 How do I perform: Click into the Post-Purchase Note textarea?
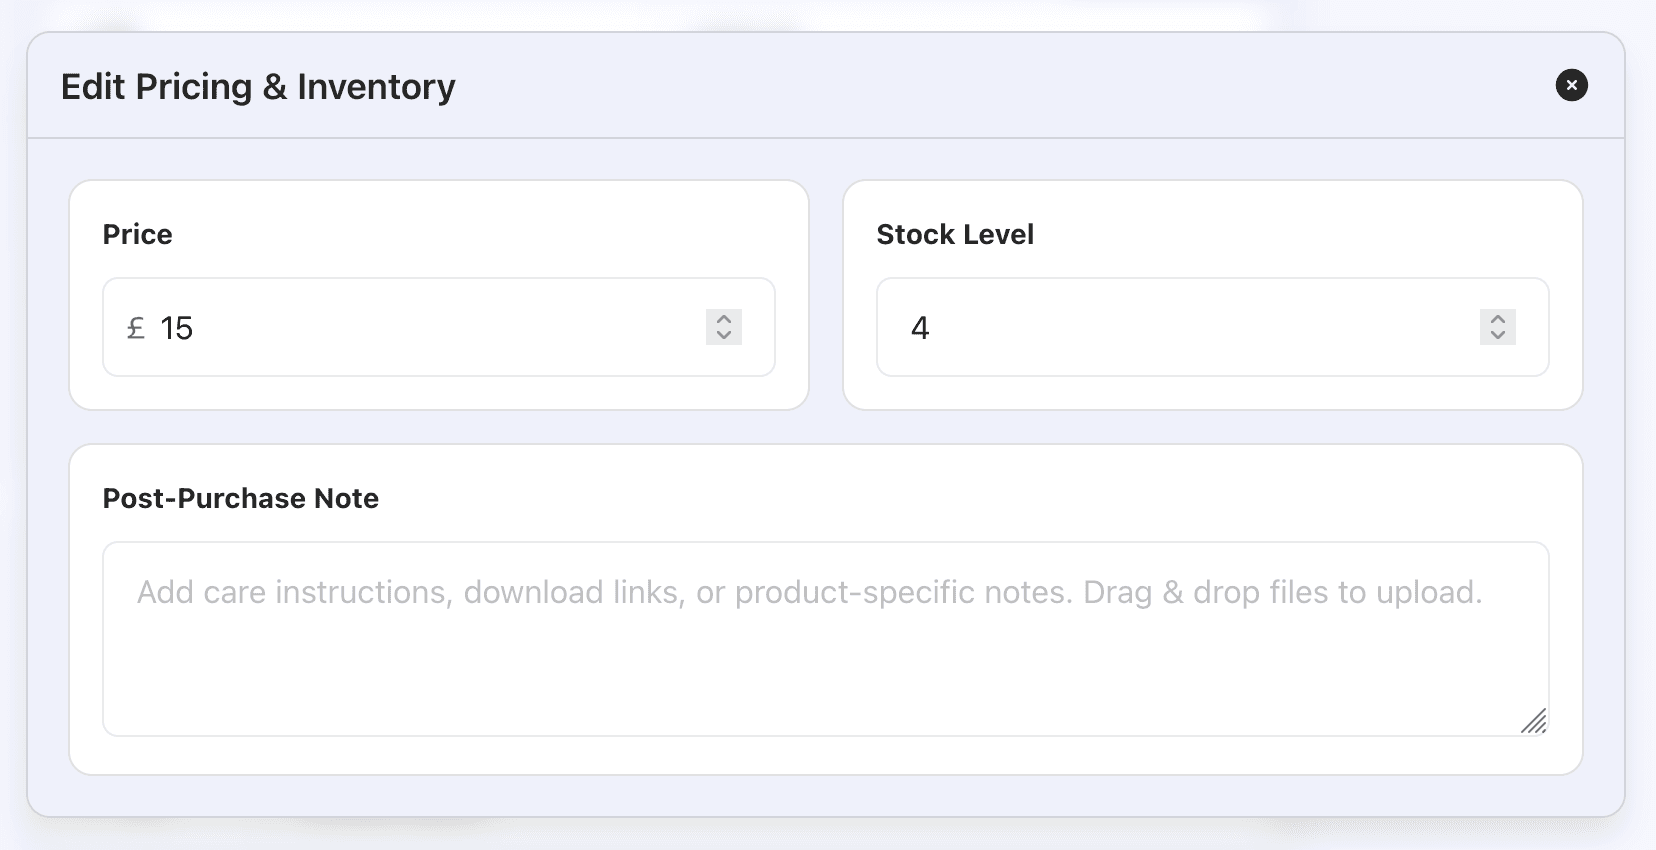click(826, 639)
